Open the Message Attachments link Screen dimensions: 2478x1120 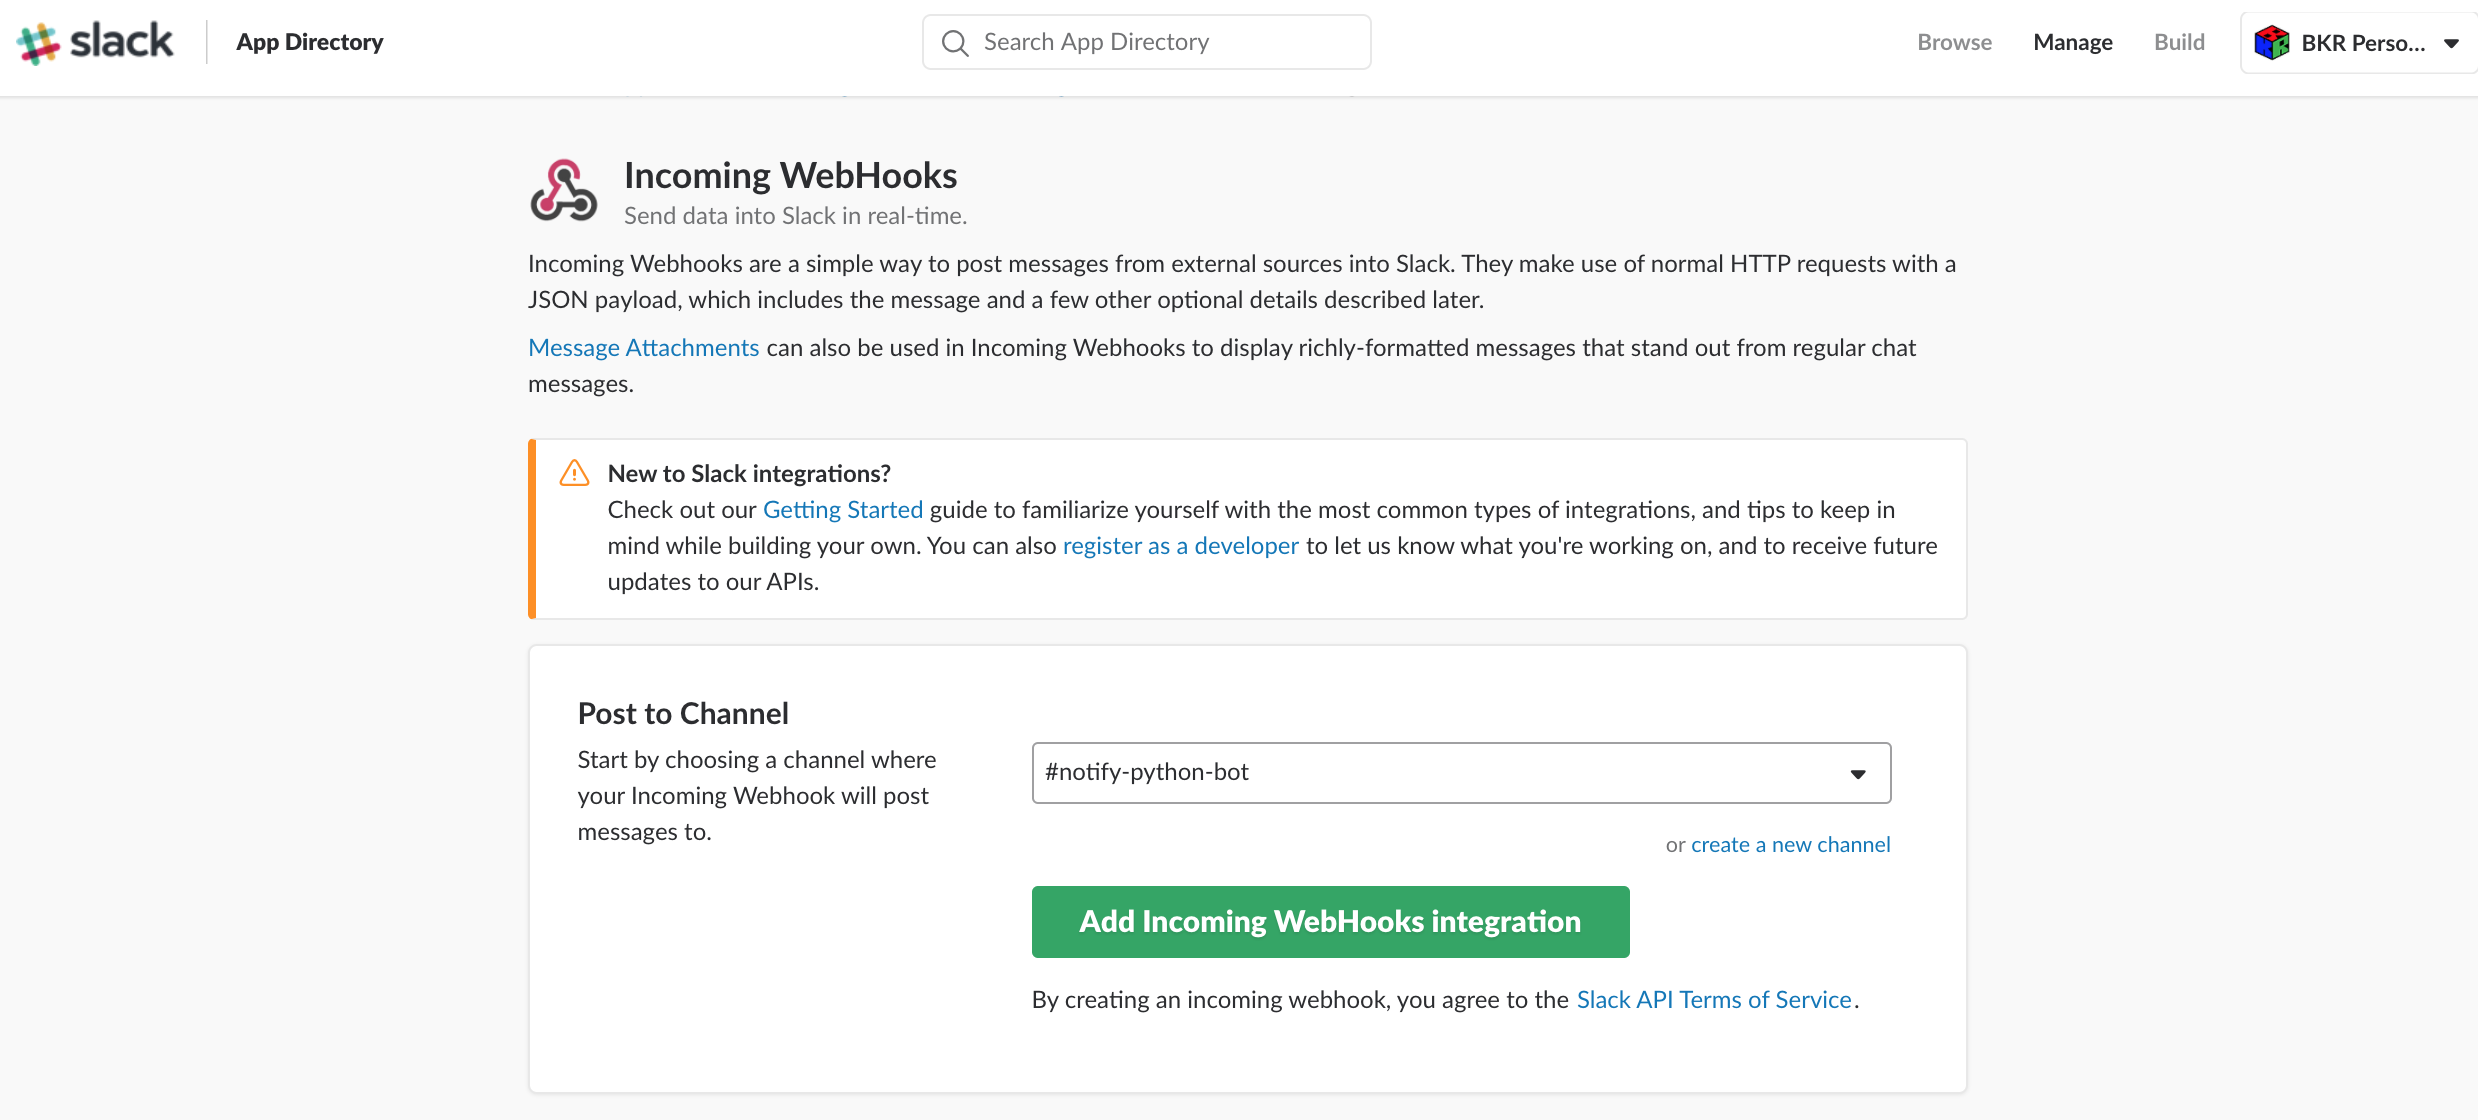[x=644, y=348]
